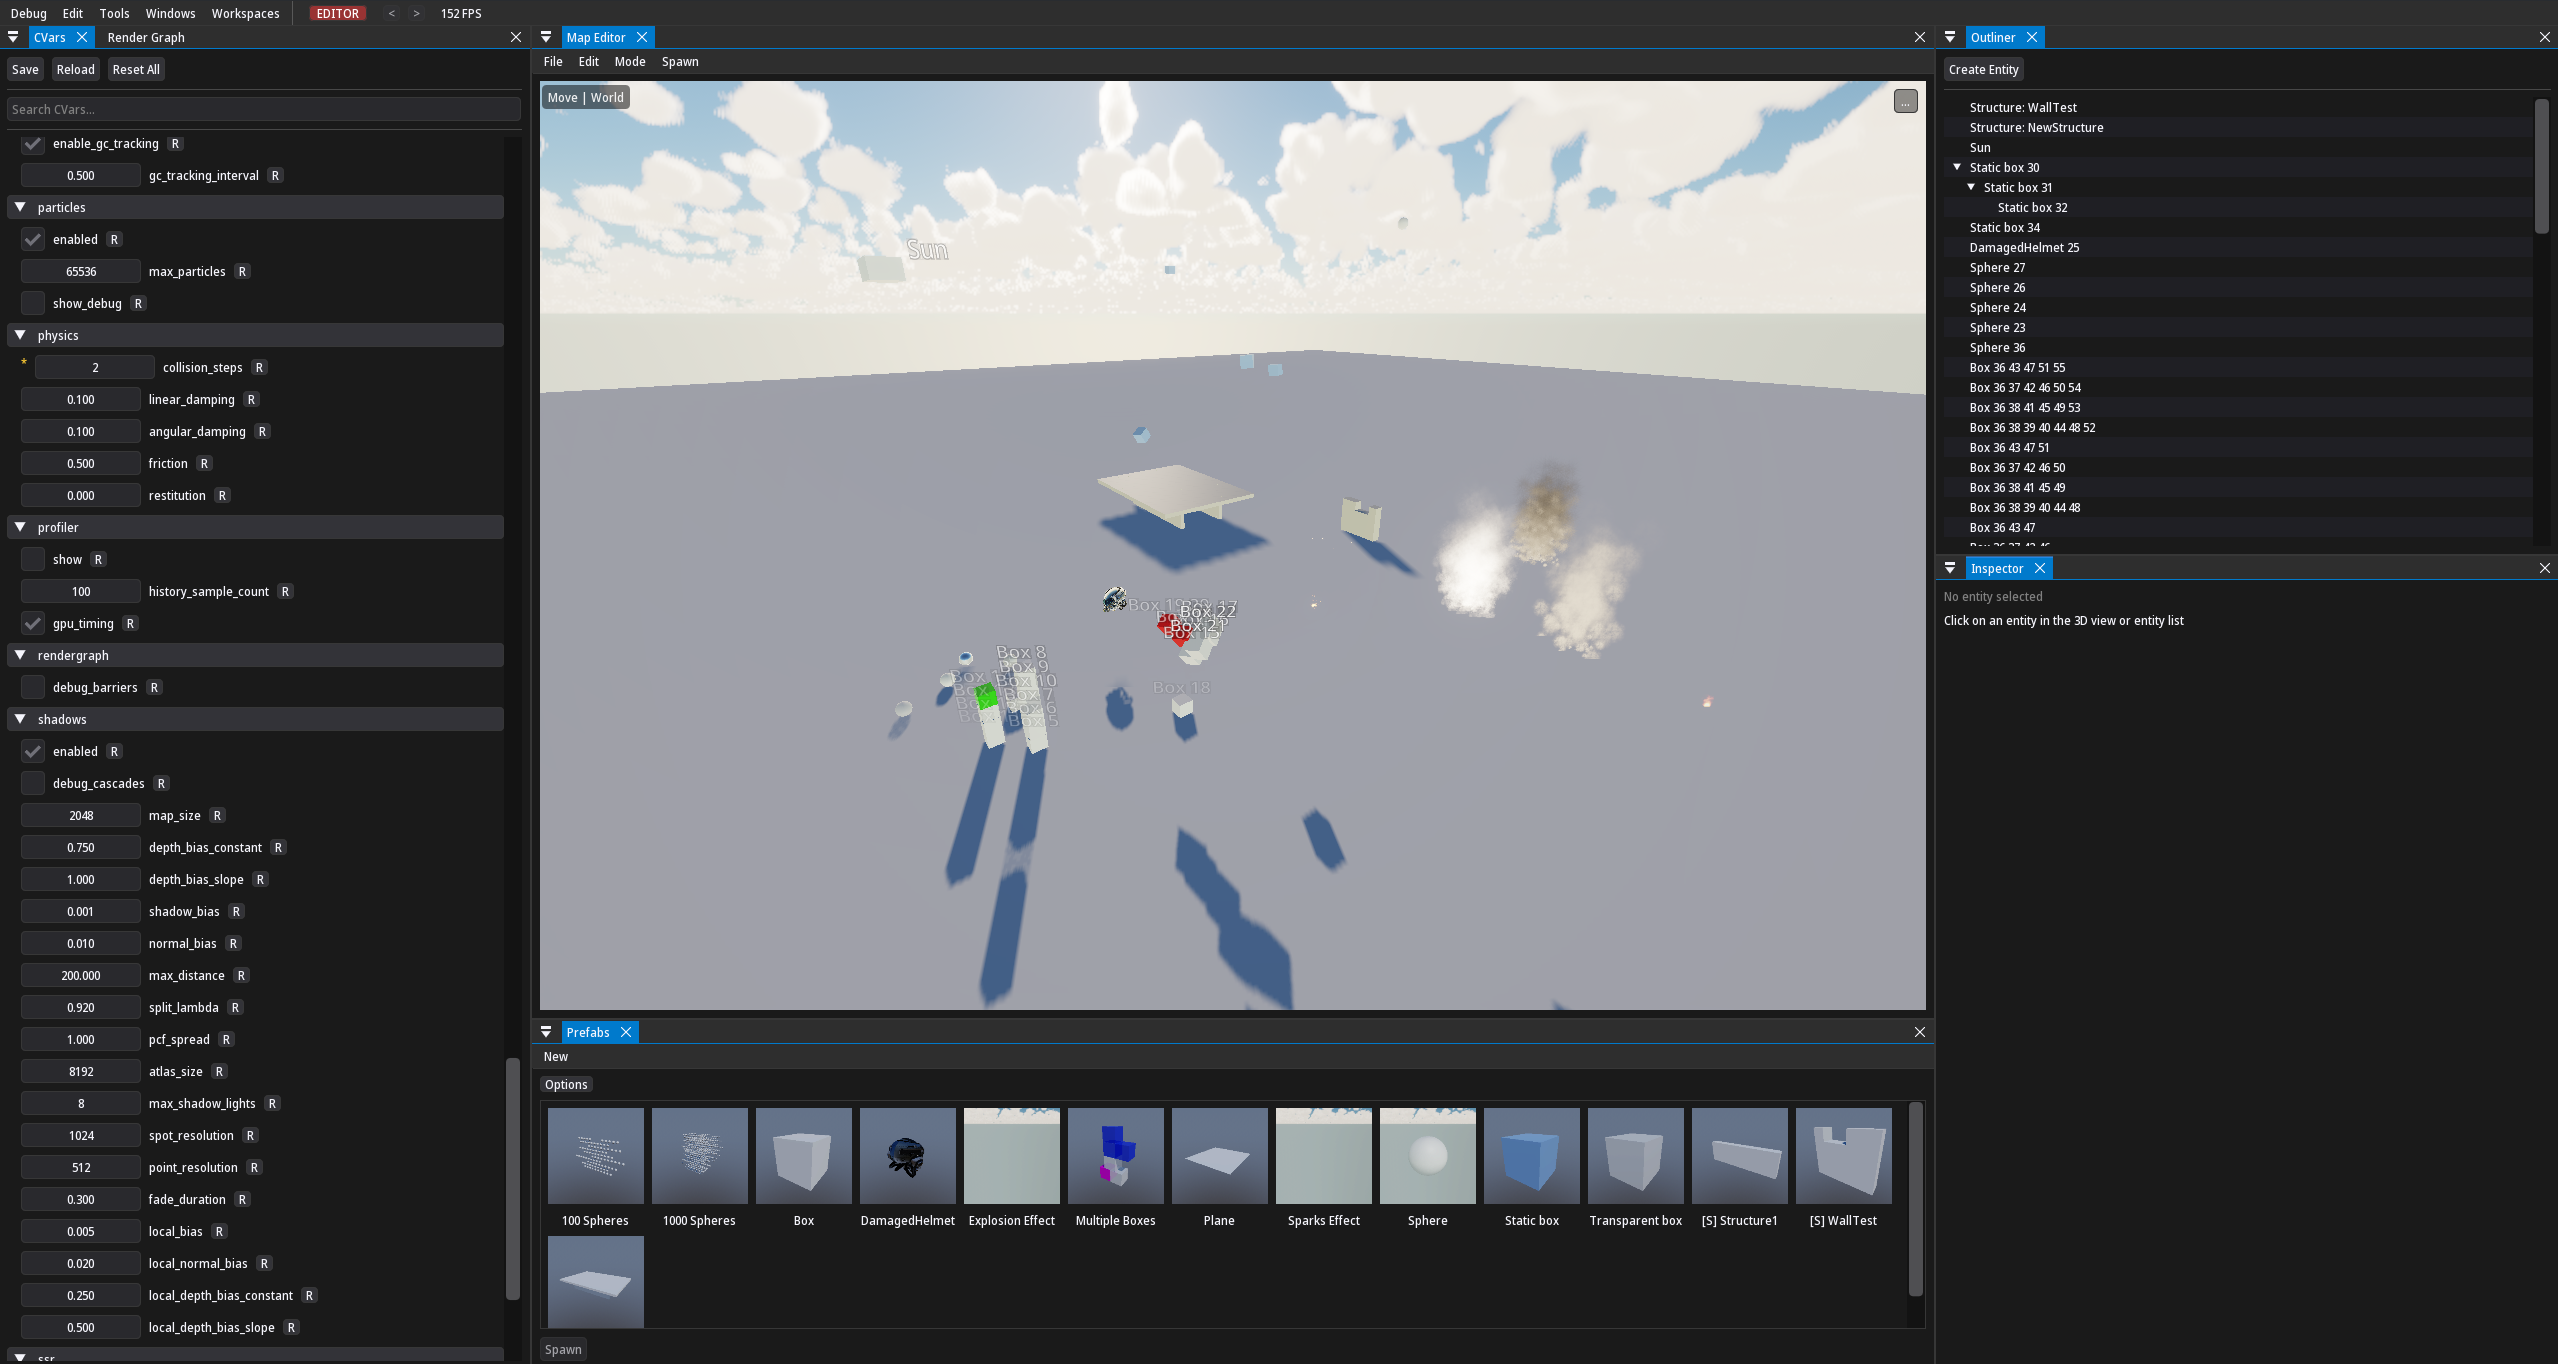Select the DamagedHelmet prefab thumbnail

point(906,1156)
